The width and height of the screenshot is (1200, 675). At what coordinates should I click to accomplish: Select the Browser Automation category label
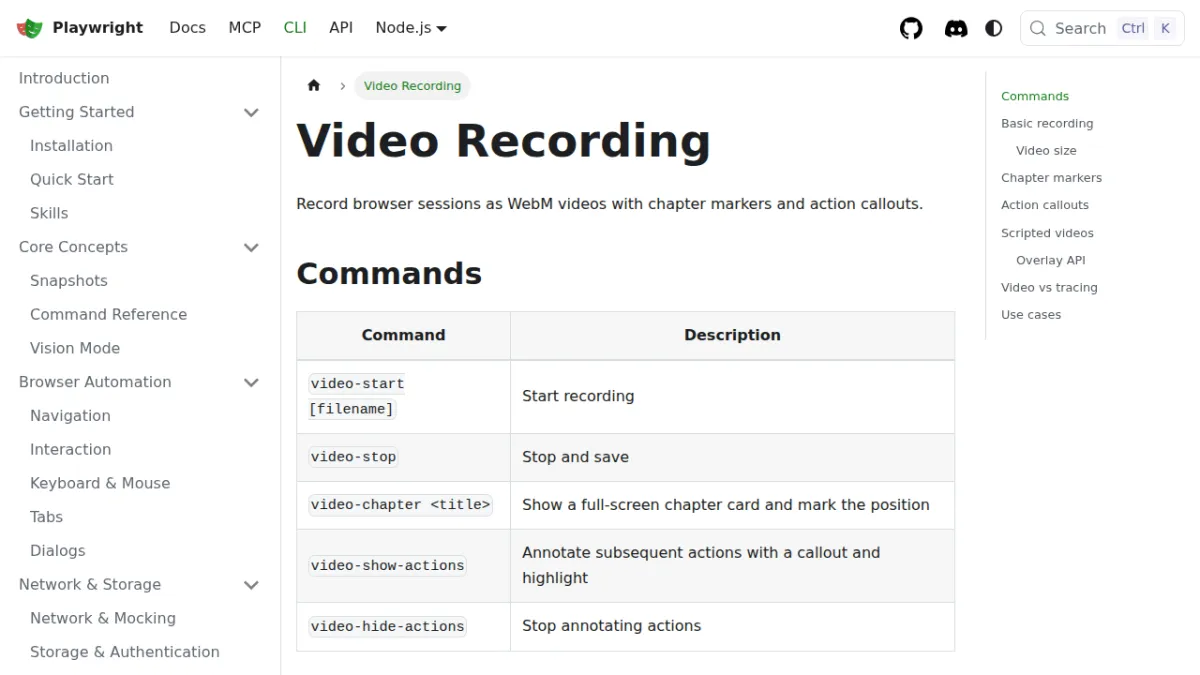coord(95,382)
